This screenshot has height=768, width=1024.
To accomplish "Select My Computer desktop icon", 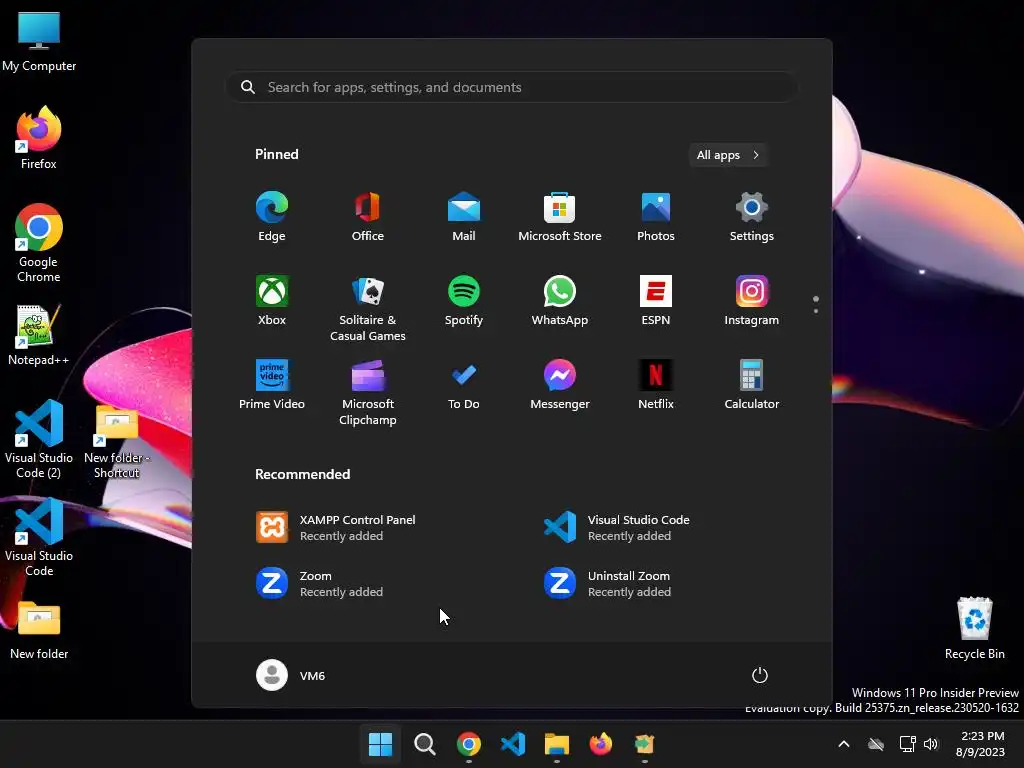I will click(x=39, y=41).
